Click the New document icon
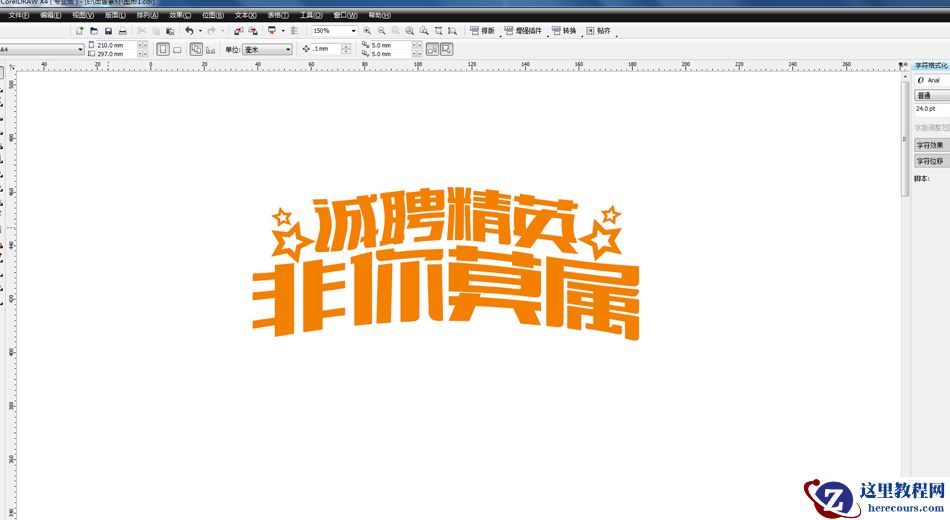950x520 pixels. click(79, 31)
